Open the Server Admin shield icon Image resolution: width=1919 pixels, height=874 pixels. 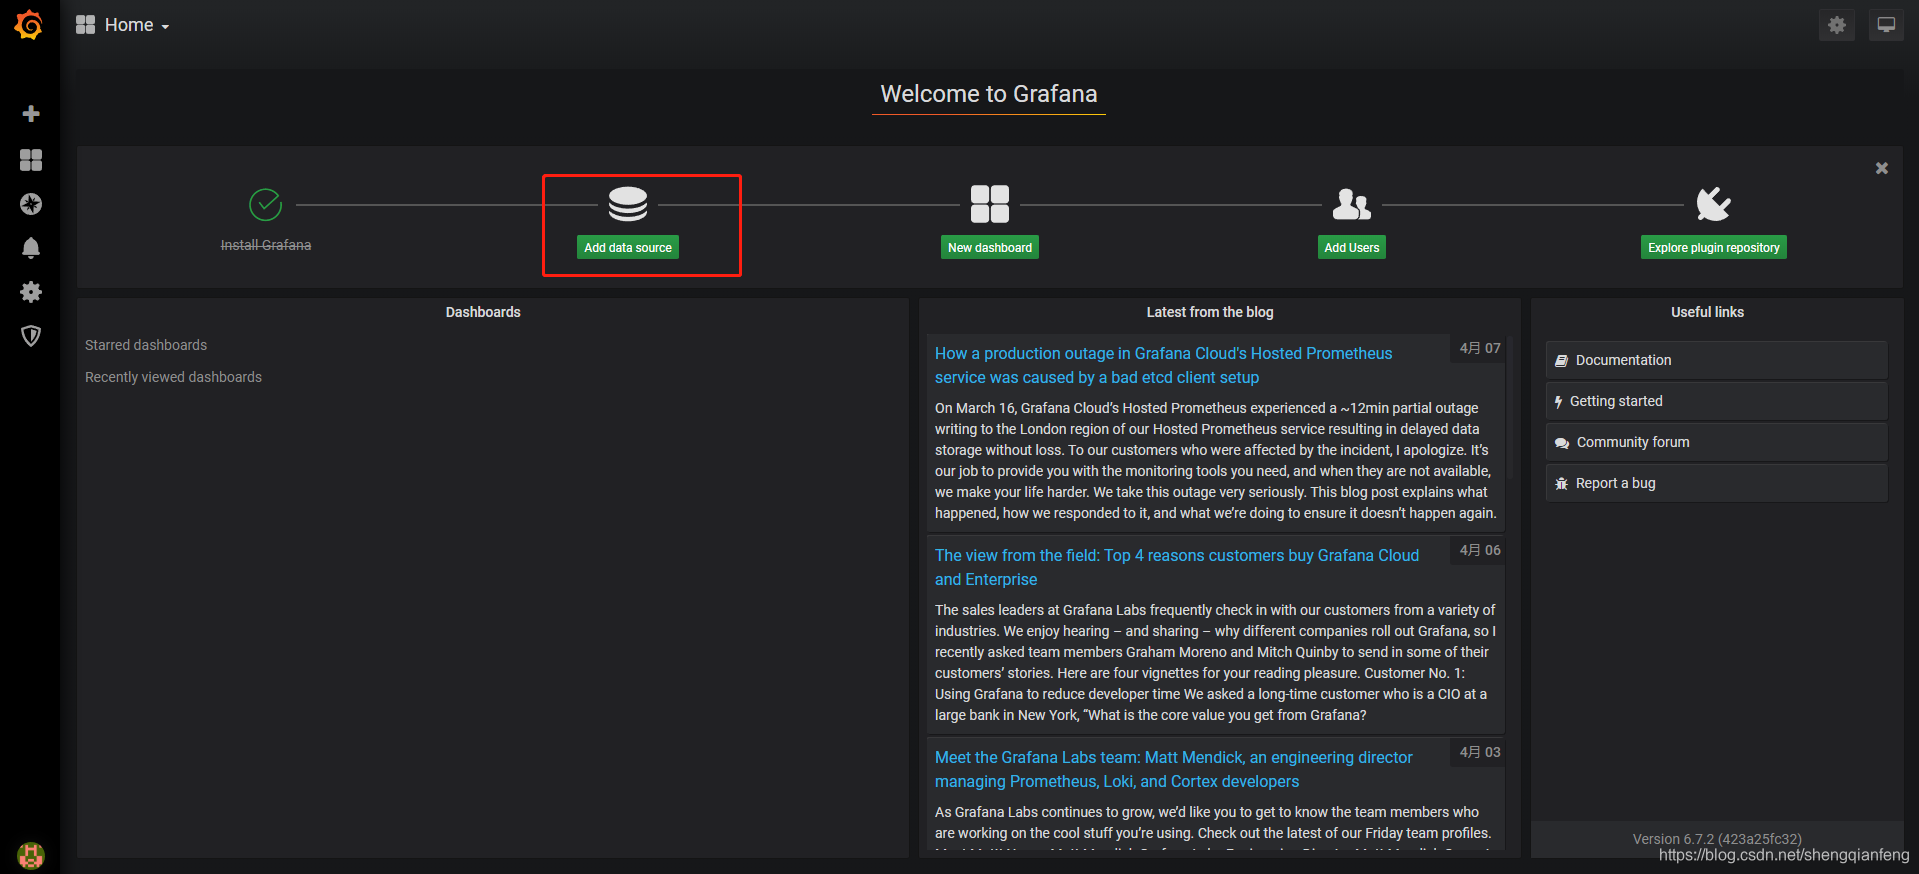click(x=31, y=336)
